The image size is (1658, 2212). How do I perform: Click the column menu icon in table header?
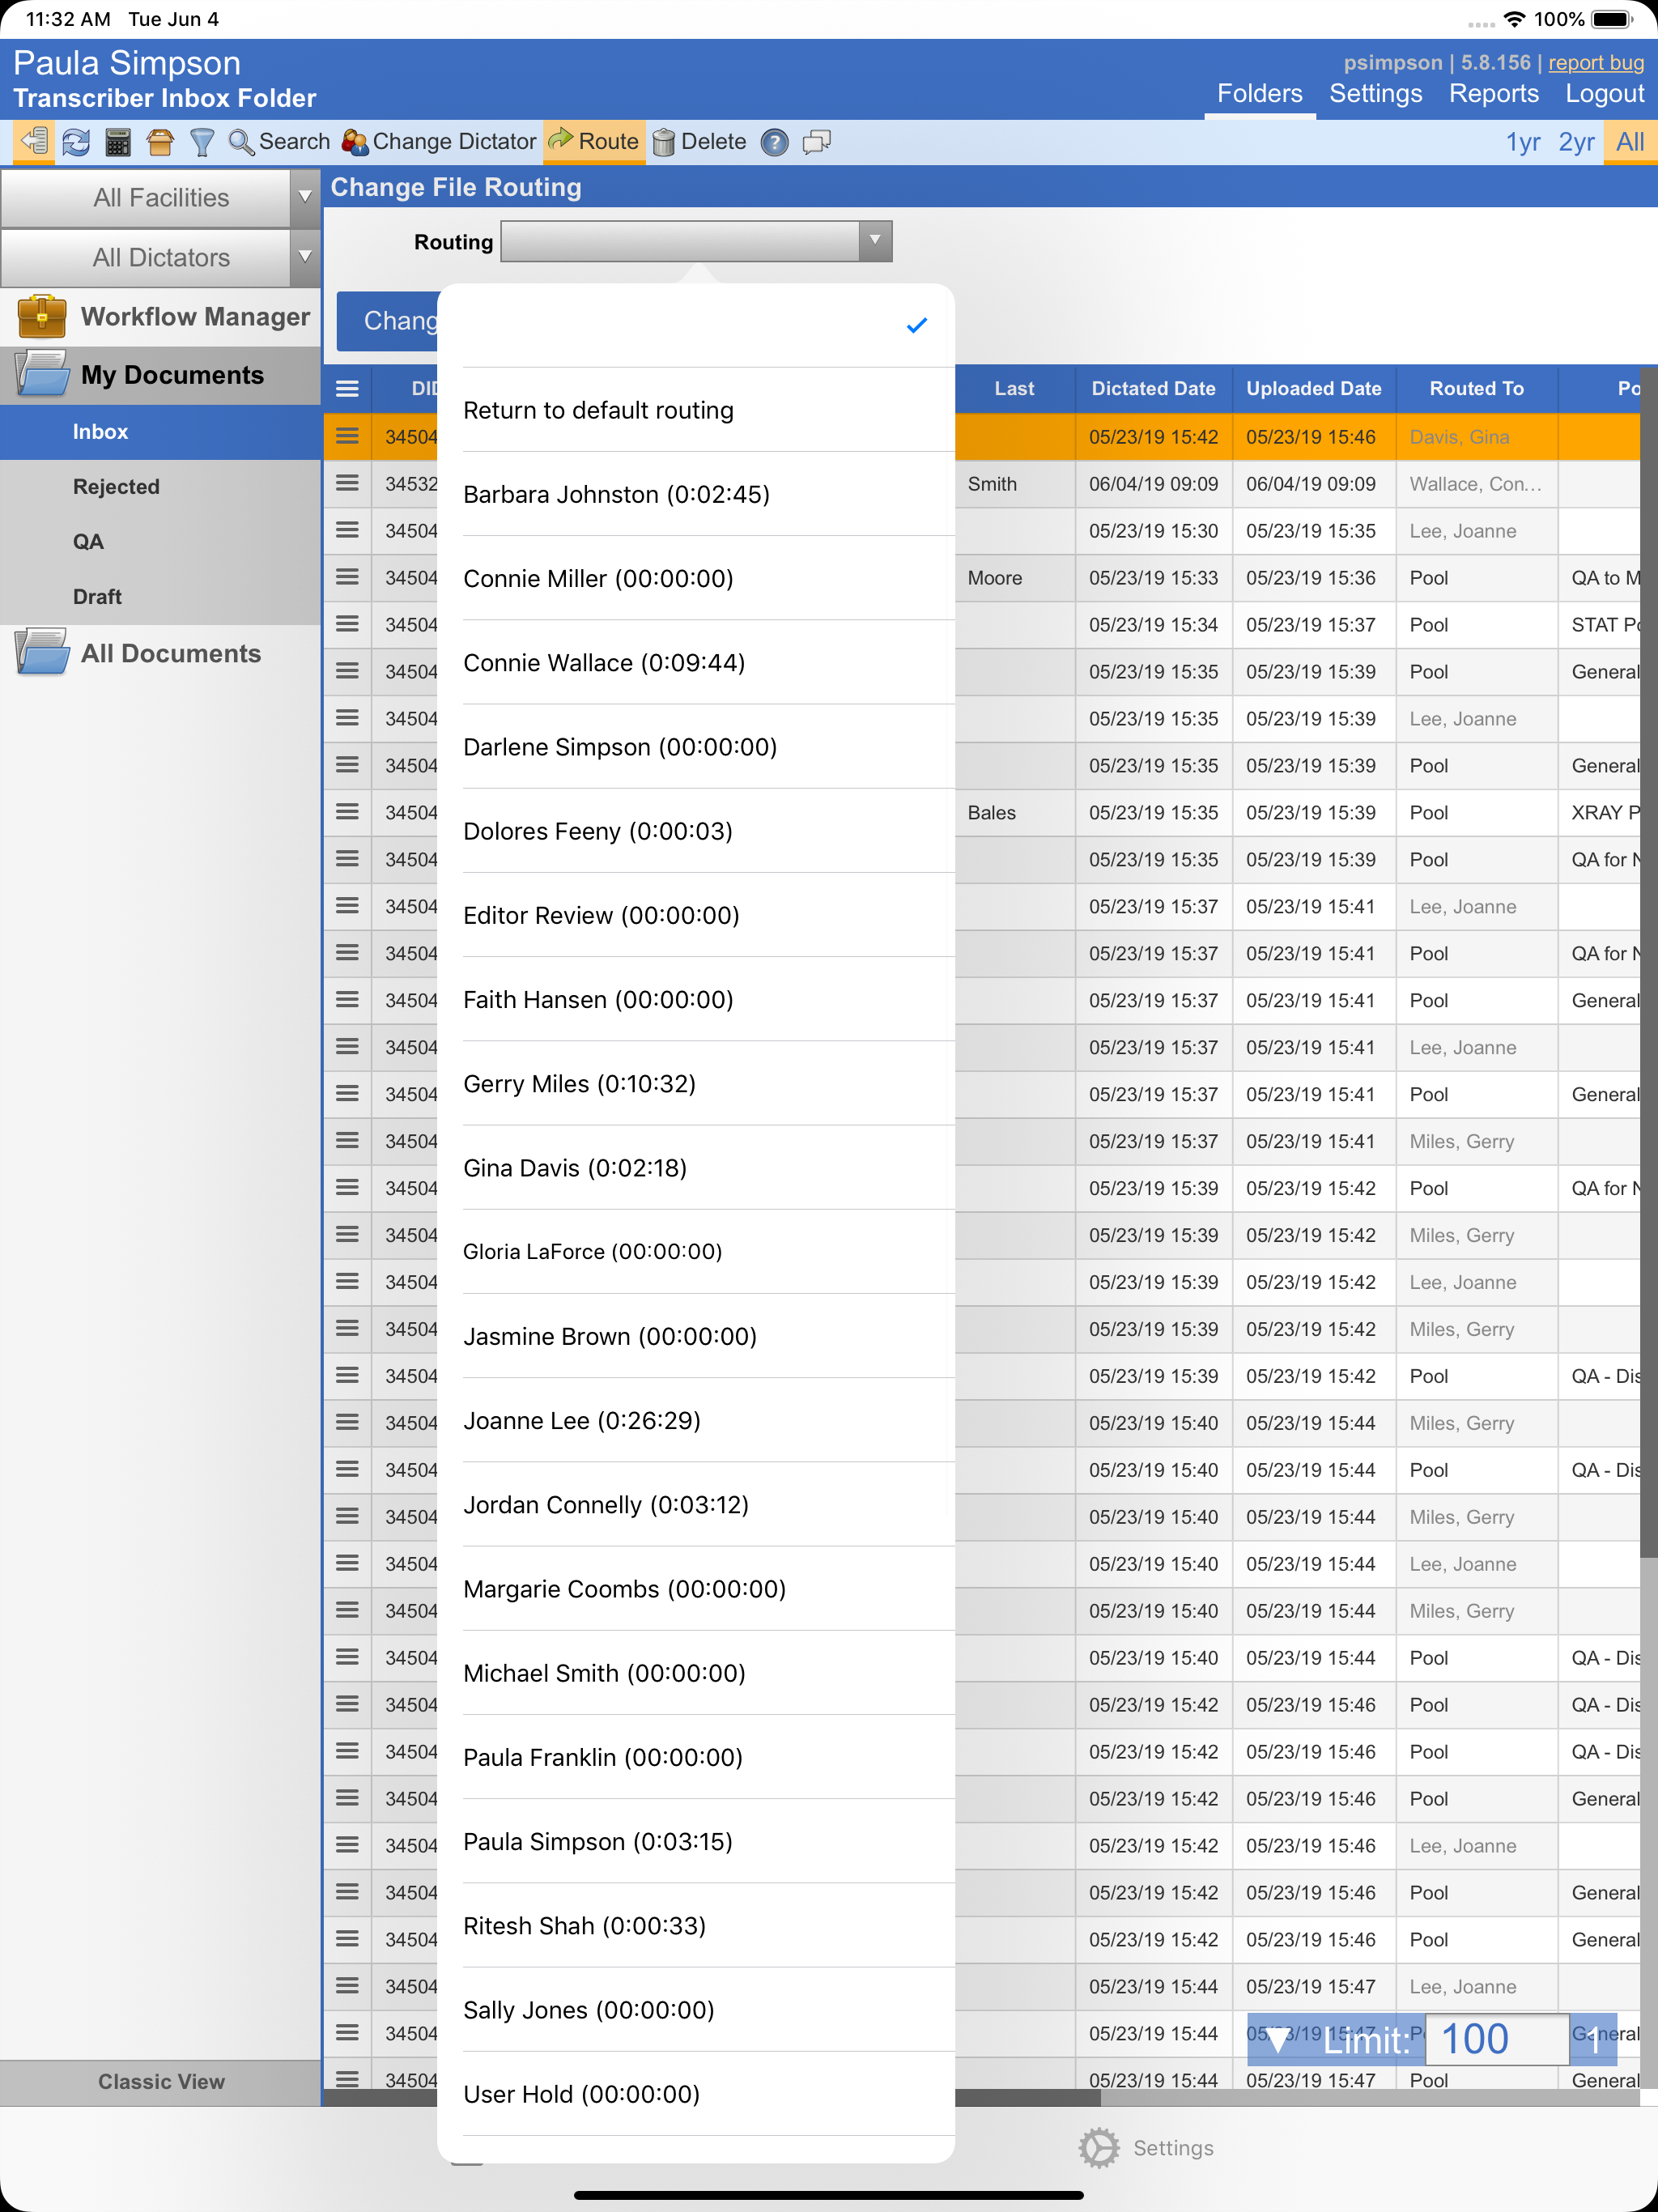click(x=347, y=389)
